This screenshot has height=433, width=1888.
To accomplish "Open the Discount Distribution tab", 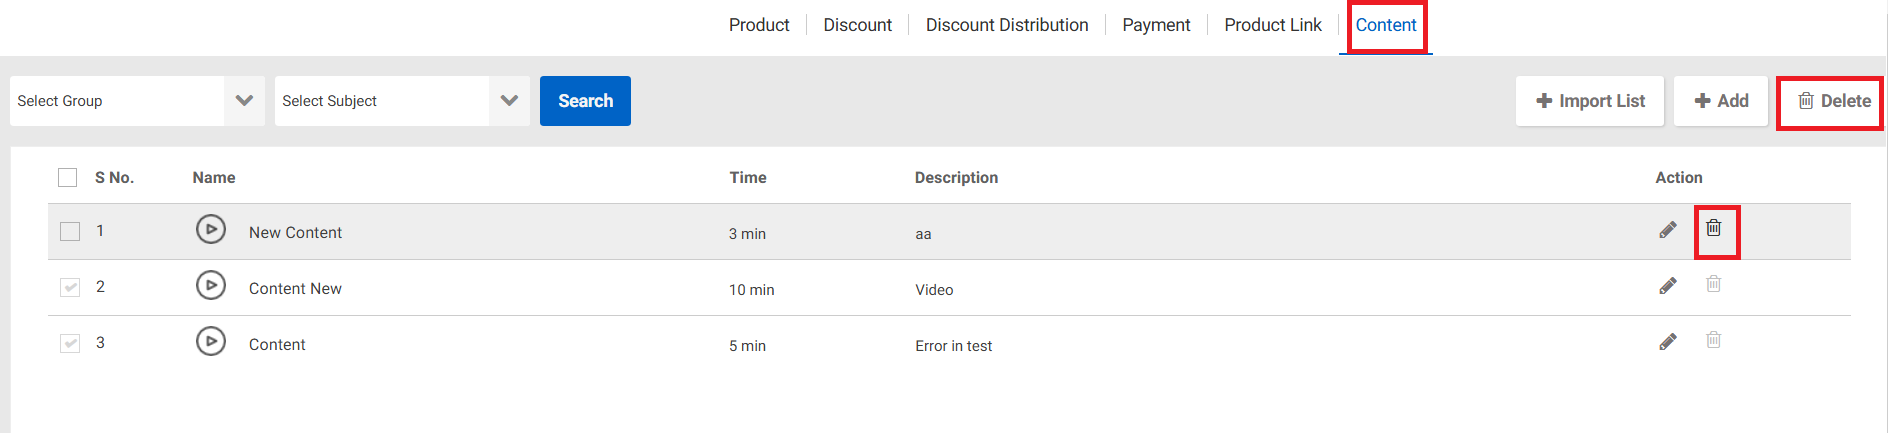I will [1006, 25].
